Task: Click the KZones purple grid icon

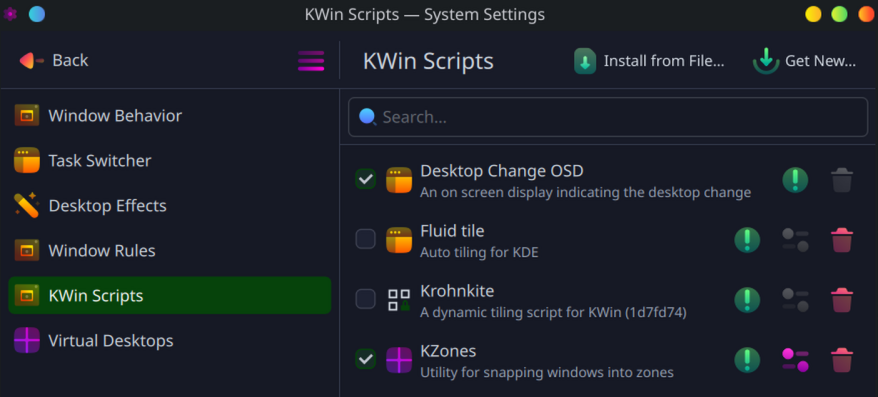Action: click(399, 359)
